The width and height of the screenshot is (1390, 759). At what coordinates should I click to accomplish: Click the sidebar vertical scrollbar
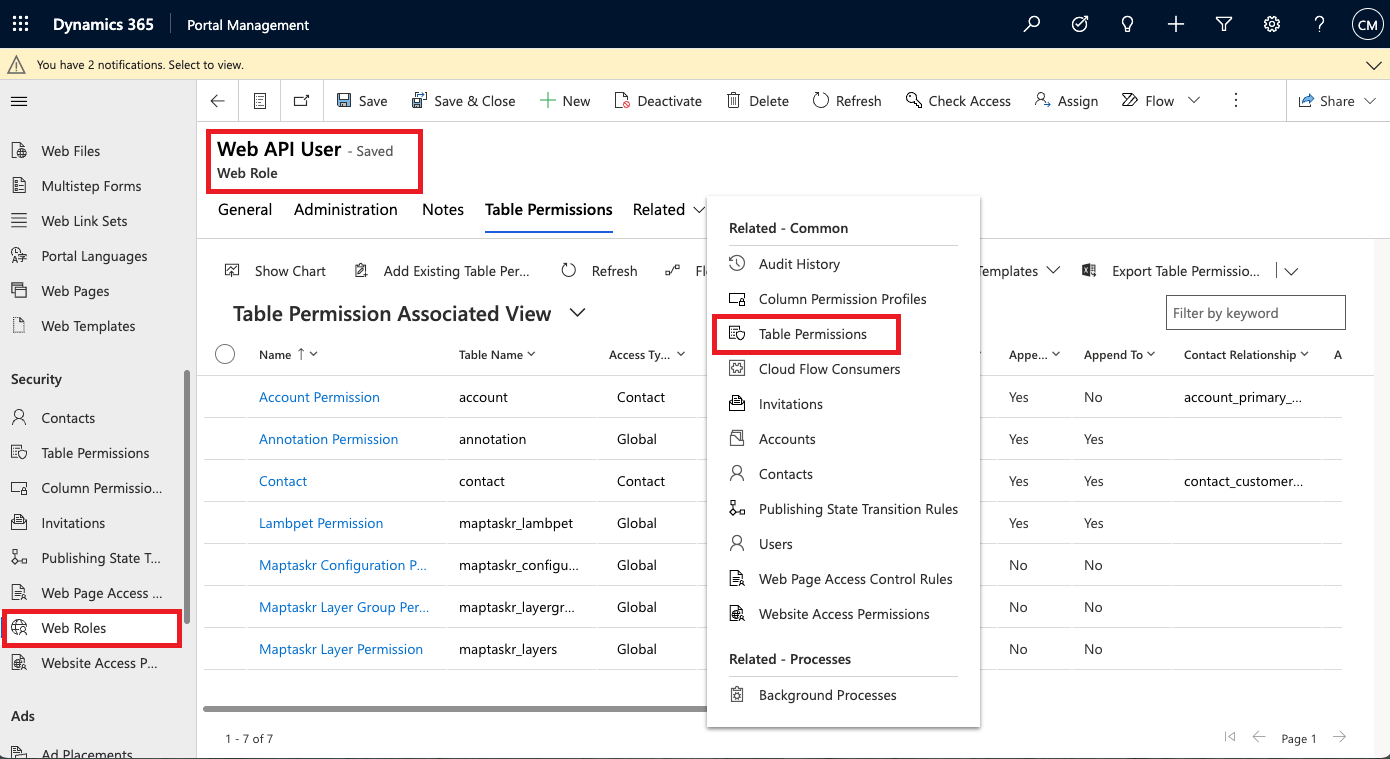pyautogui.click(x=186, y=497)
